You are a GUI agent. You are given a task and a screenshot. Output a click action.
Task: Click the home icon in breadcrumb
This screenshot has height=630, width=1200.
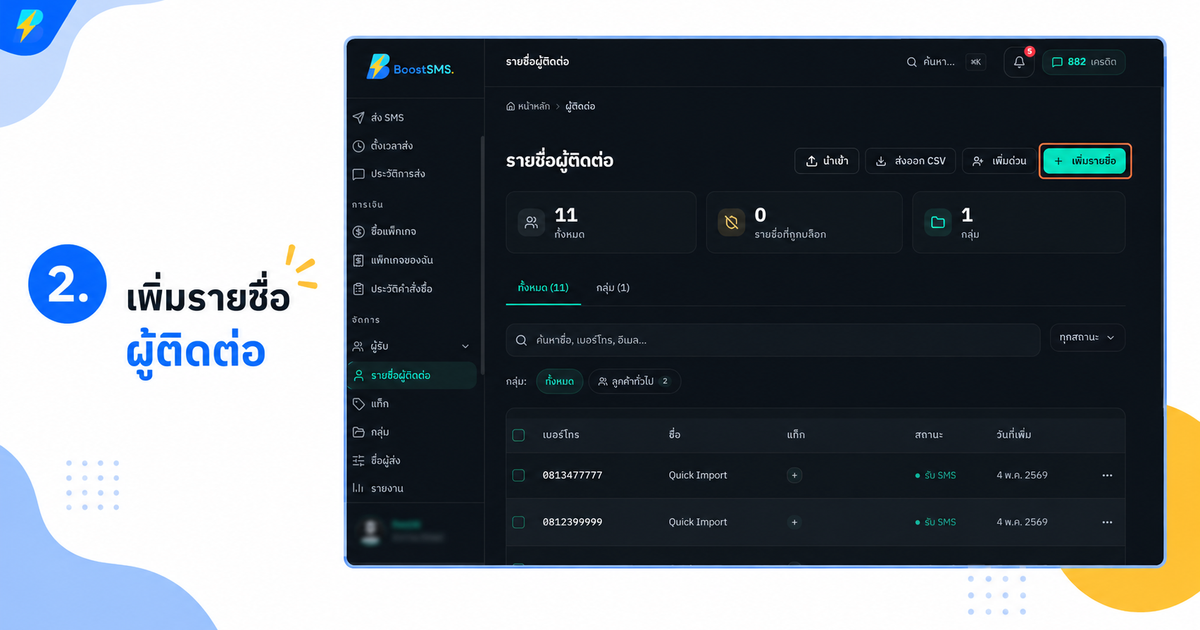coord(511,106)
